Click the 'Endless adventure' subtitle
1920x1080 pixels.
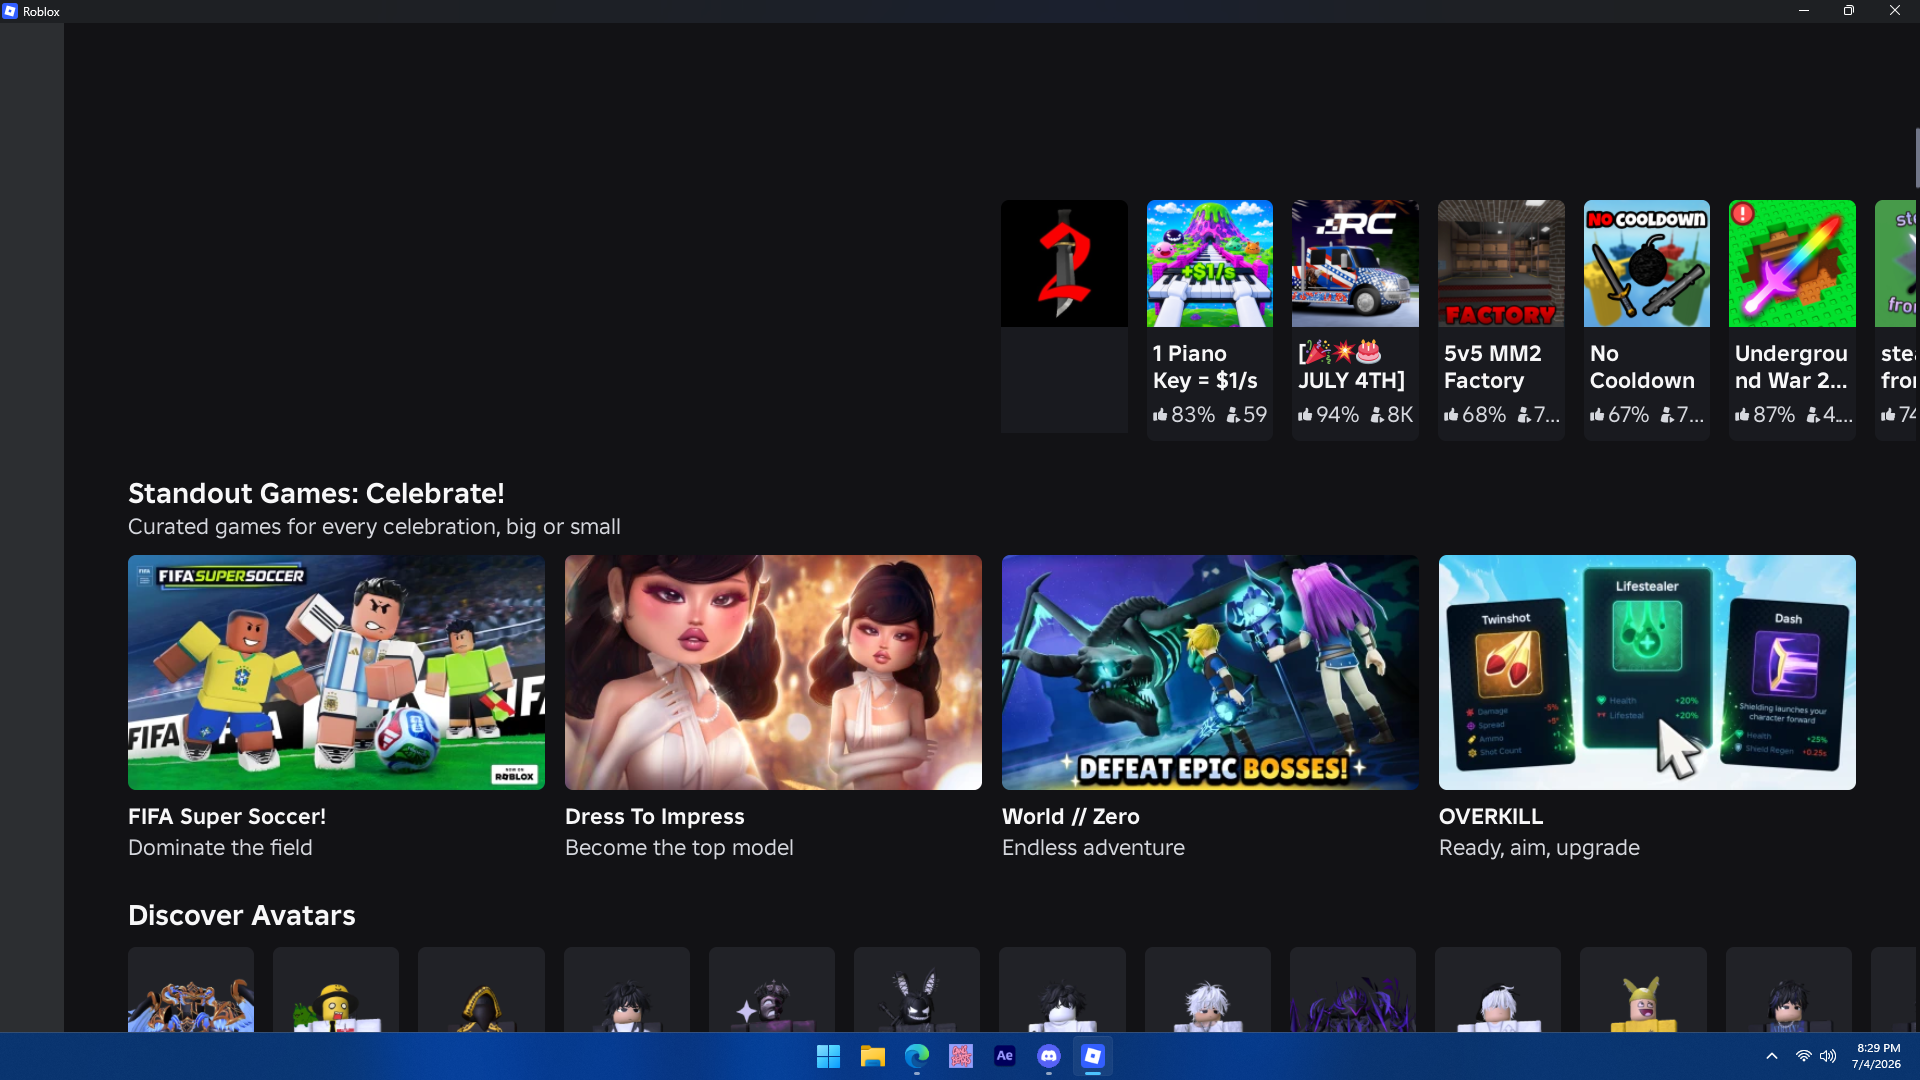point(1093,848)
